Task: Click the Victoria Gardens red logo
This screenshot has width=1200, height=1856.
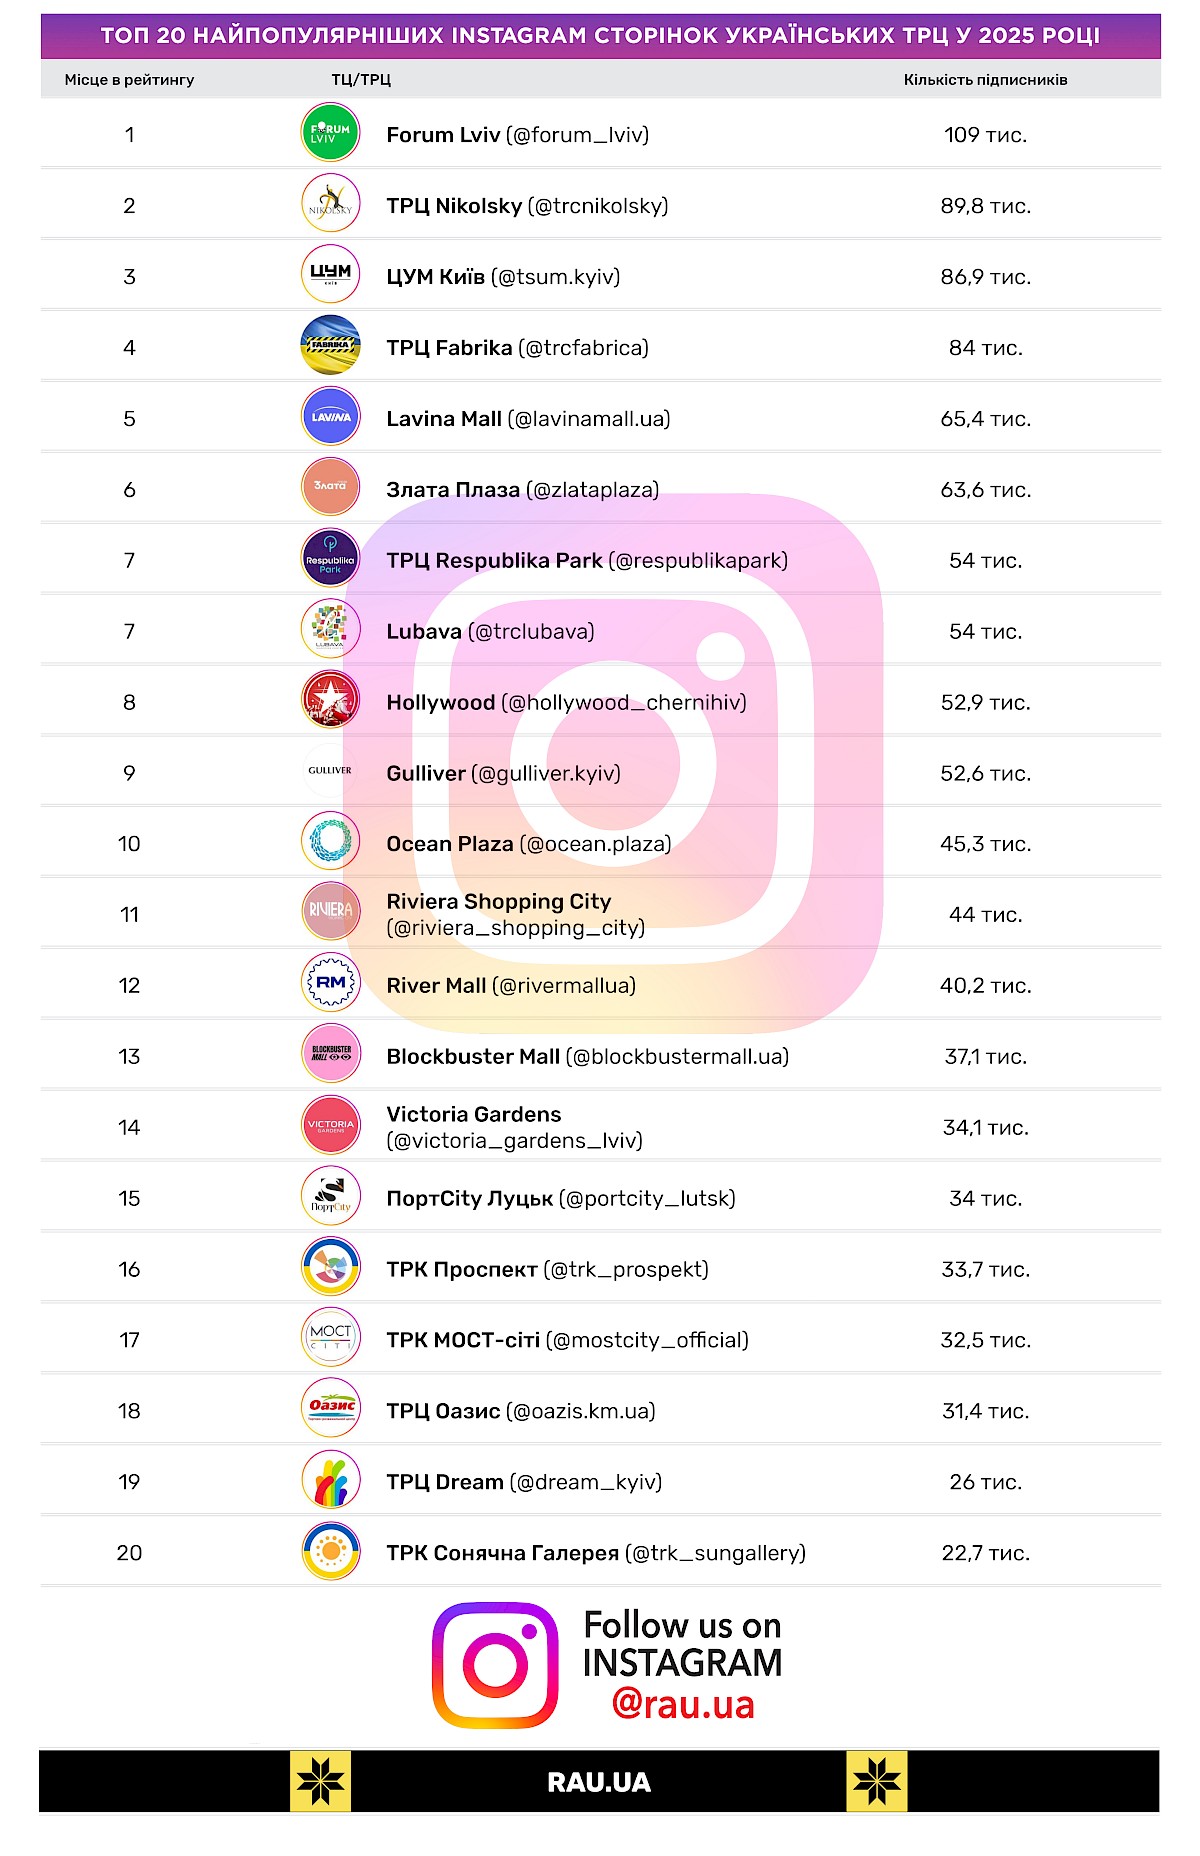Action: 330,1126
